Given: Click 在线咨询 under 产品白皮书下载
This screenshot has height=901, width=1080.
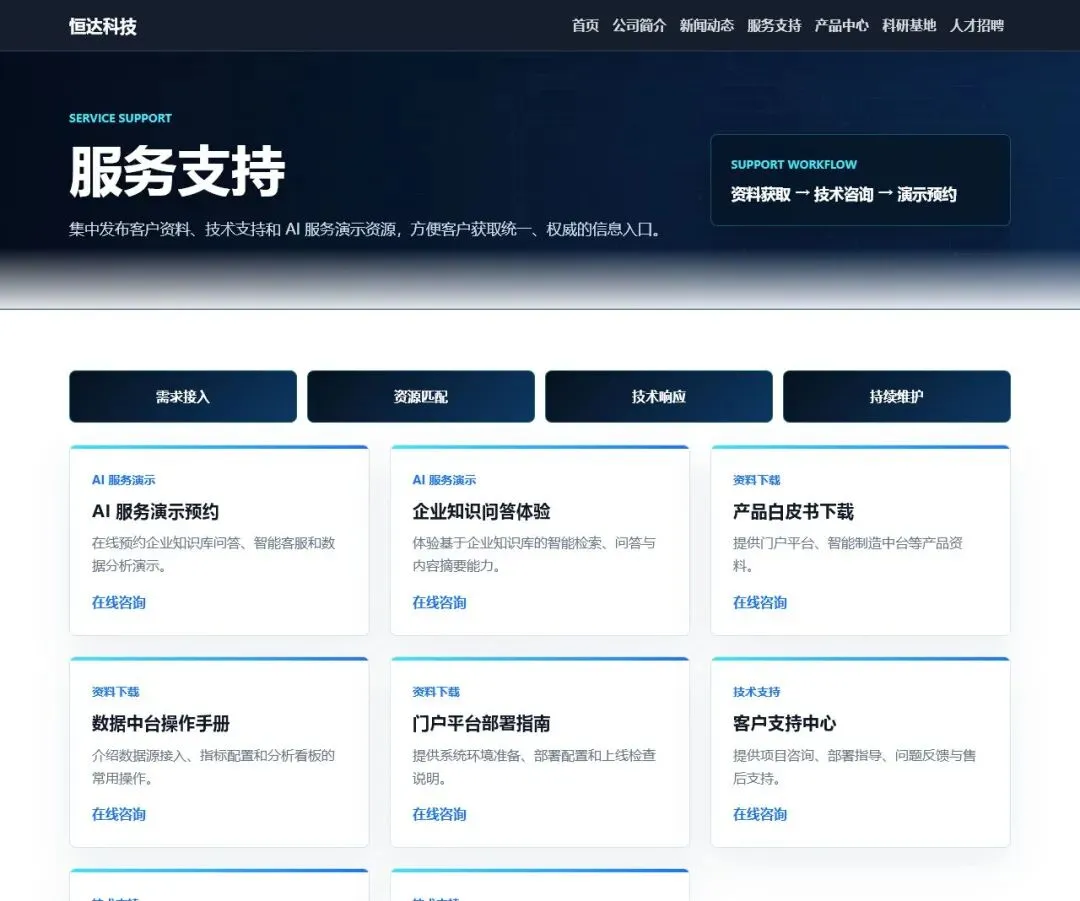Looking at the screenshot, I should [760, 603].
